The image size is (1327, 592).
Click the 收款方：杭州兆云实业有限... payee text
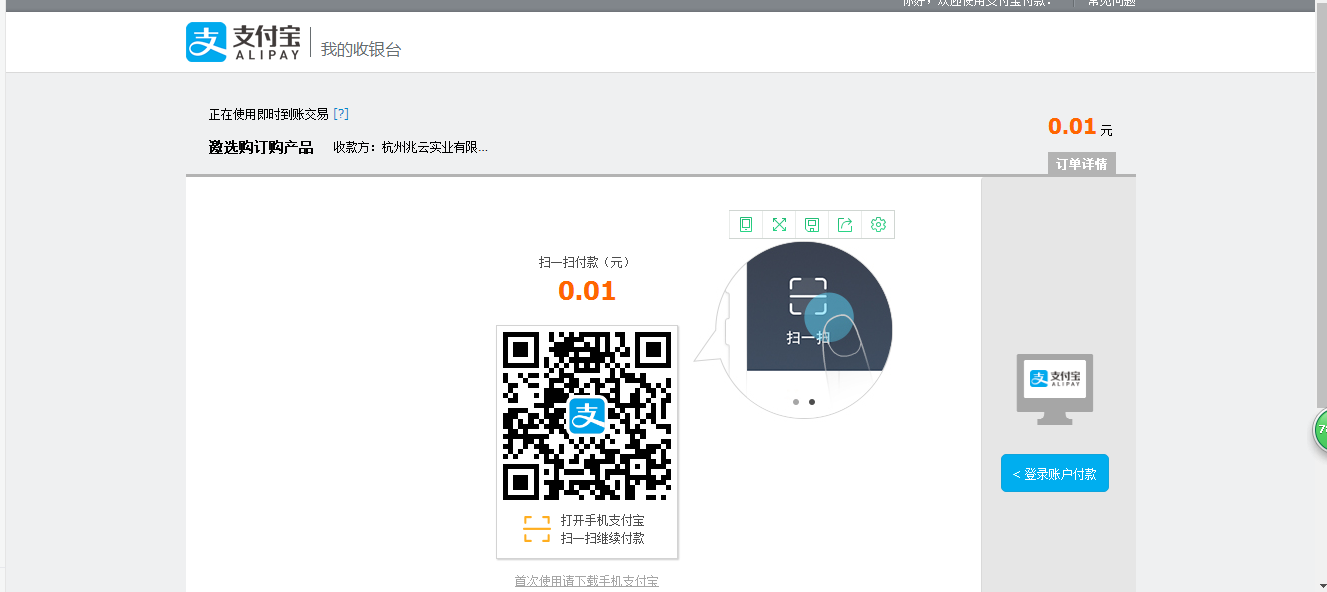point(411,147)
